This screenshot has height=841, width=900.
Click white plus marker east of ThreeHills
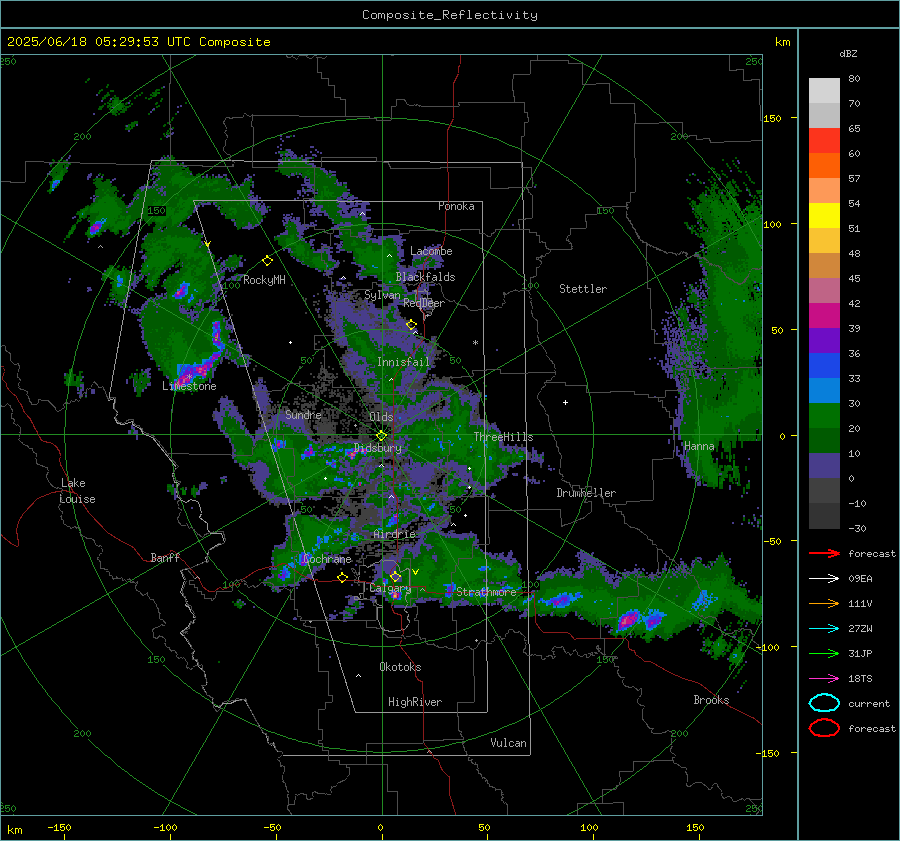565,402
